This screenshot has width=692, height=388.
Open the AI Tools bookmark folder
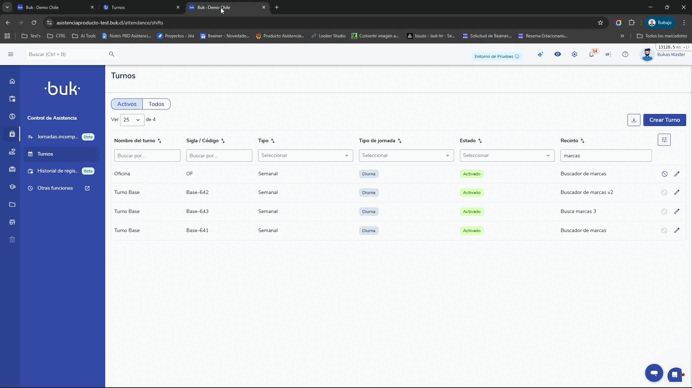[x=84, y=36]
